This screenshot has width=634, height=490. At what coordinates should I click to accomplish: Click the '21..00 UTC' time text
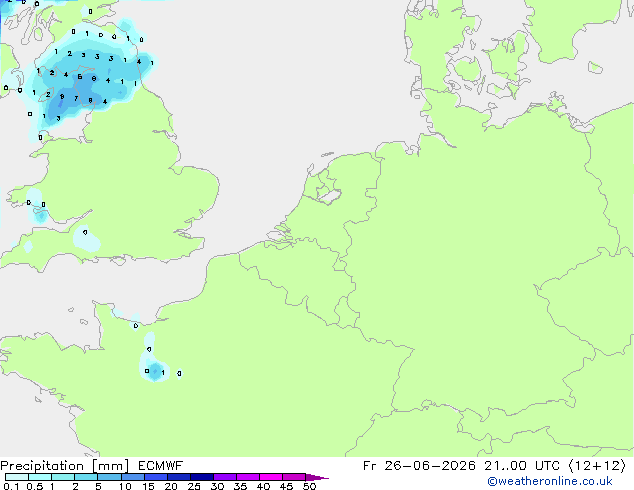[x=522, y=466]
